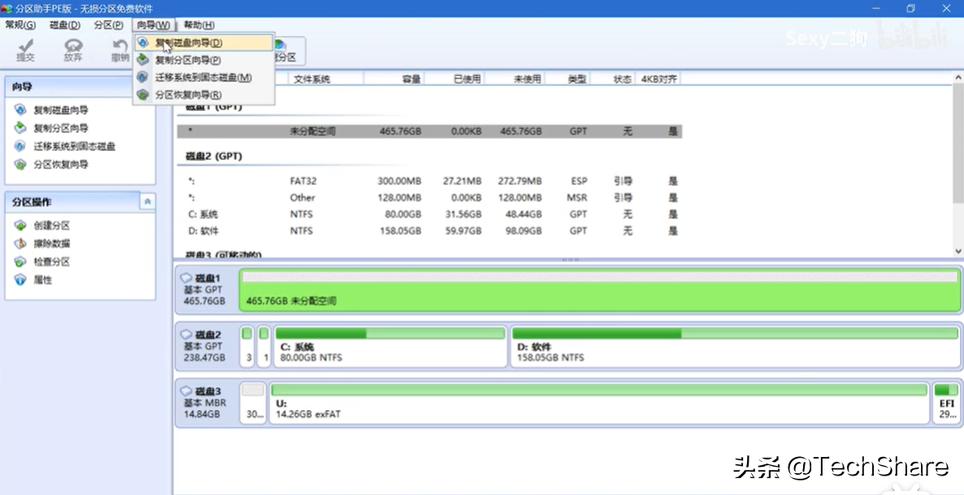Viewport: 964px width, 495px height.
Task: Select D: 软件 partition block on 磁盘2
Action: [735, 346]
